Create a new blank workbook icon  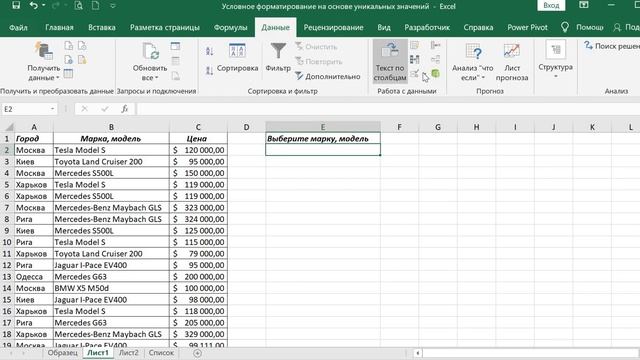96,5
